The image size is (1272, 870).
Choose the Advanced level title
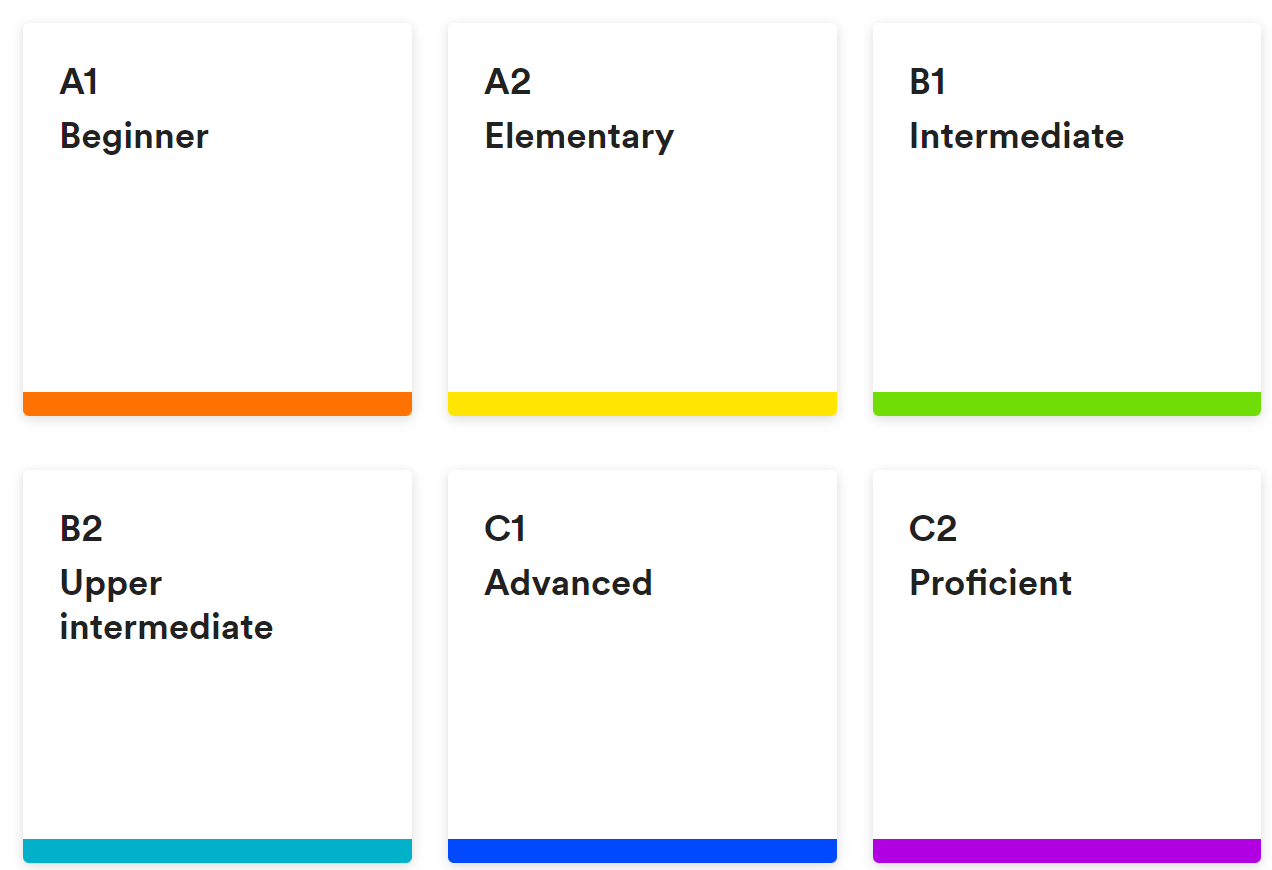568,583
